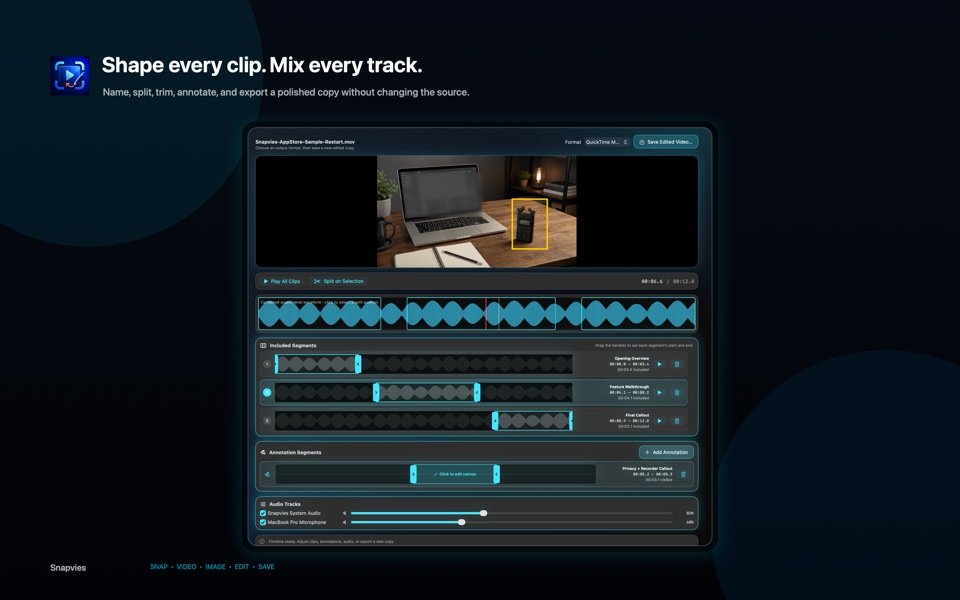
Task: Click Play All Clips button
Action: 282,282
